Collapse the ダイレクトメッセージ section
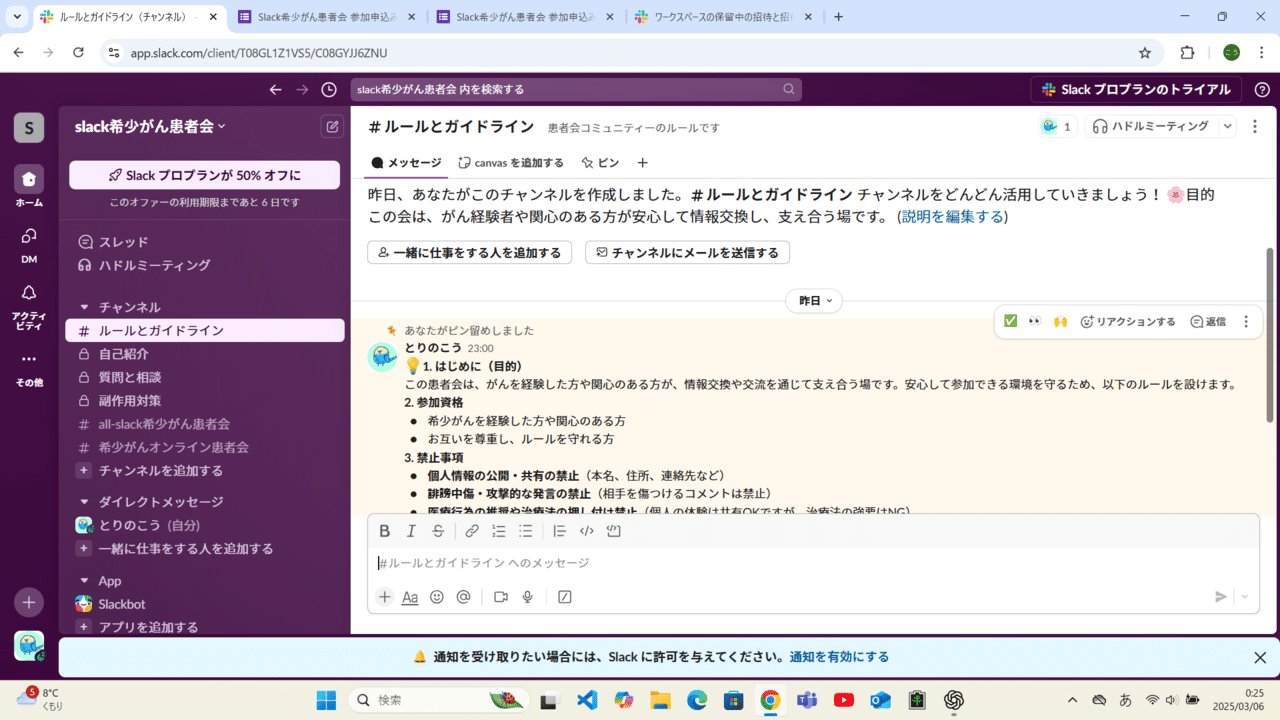Screen dimensions: 1280x720 [85, 502]
